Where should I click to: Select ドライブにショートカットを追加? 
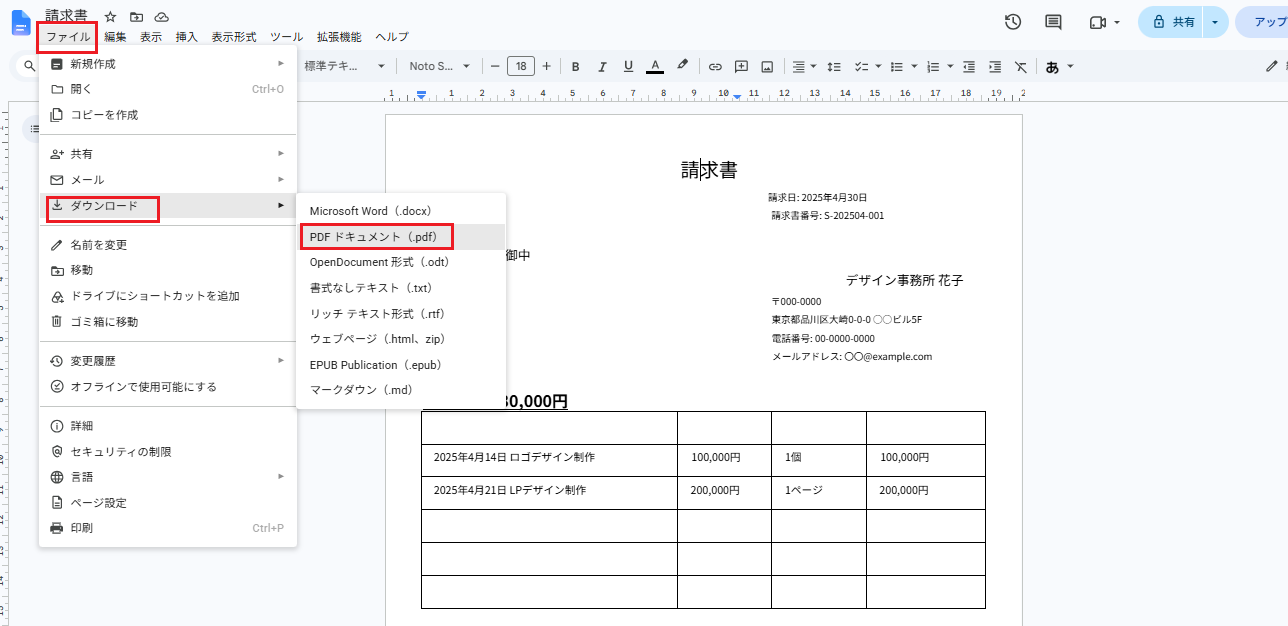coord(168,296)
